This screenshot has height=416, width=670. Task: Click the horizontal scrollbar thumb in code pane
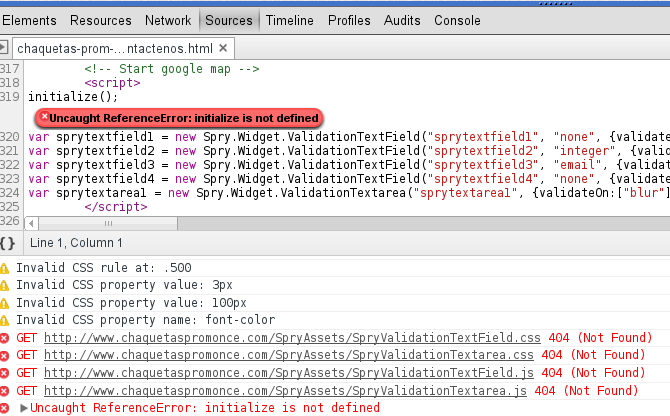coord(108,223)
